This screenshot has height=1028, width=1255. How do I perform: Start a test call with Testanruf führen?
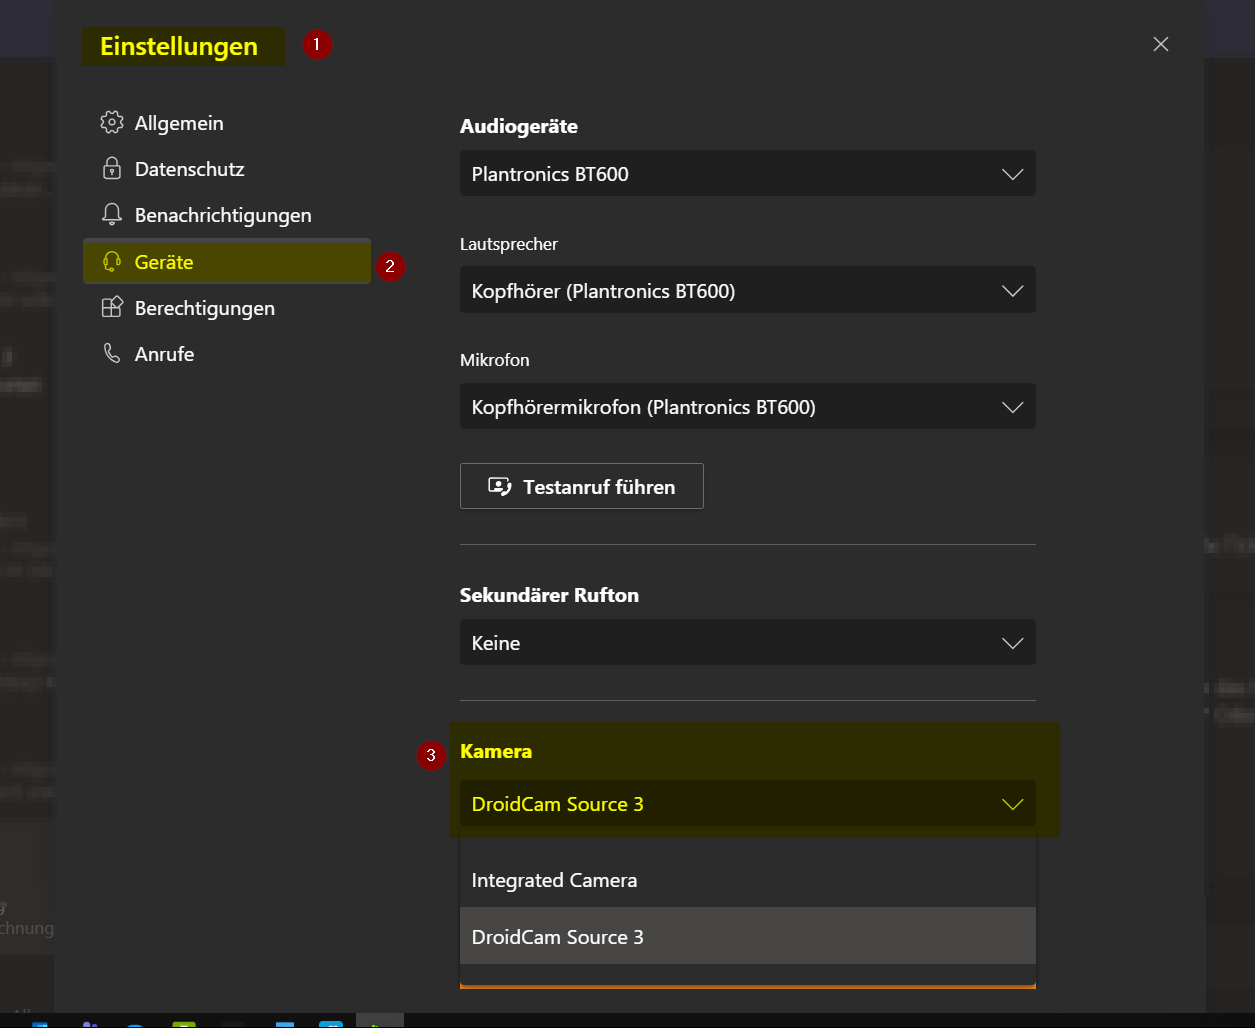click(582, 486)
